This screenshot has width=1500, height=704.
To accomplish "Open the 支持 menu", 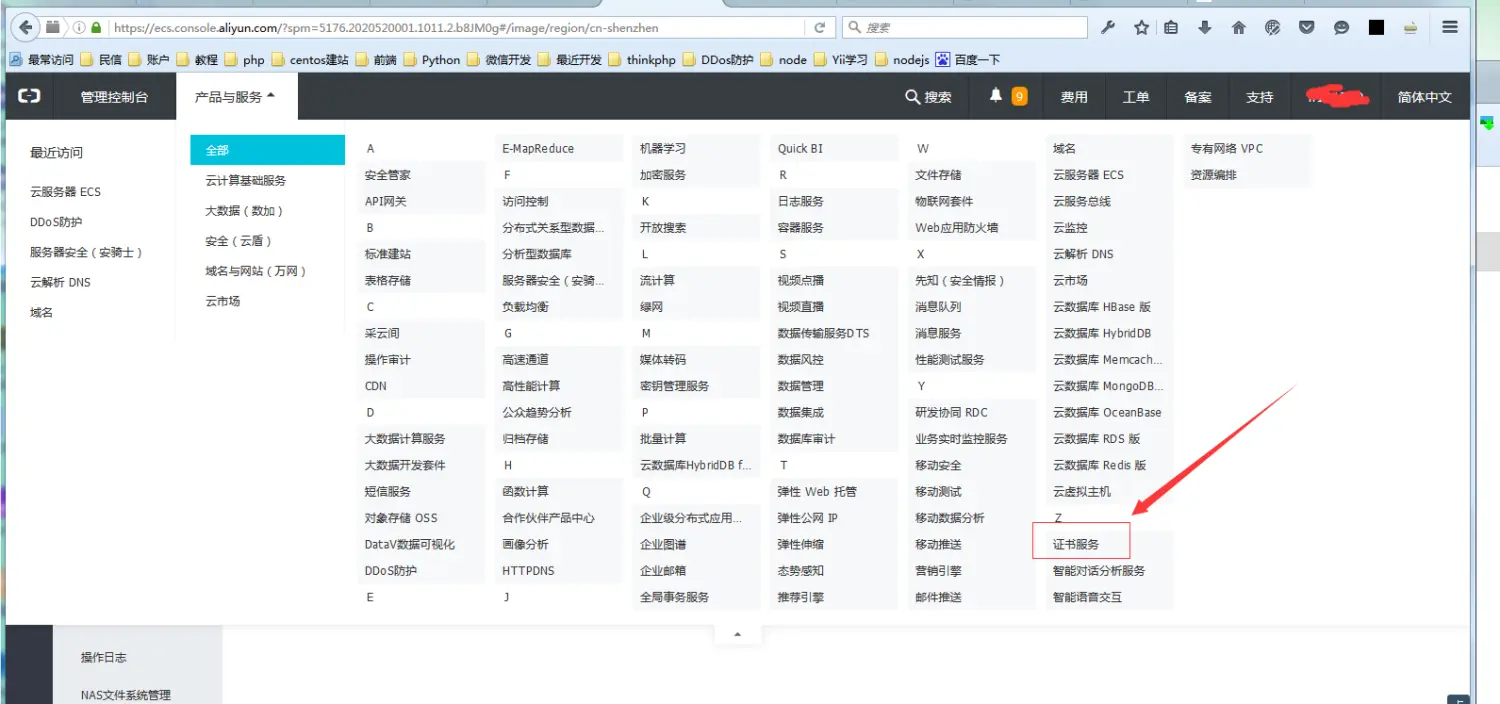I will point(1260,97).
